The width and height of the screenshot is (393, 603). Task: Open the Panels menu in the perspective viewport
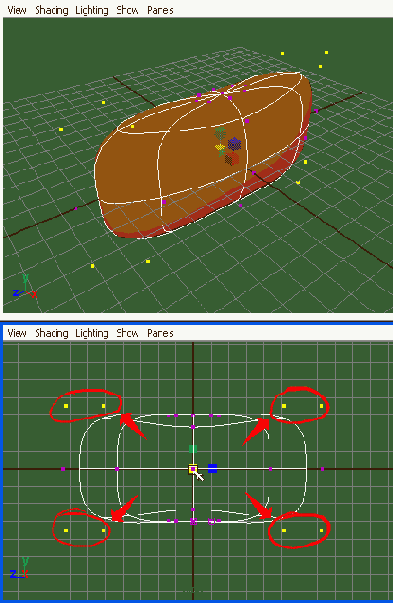160,10
